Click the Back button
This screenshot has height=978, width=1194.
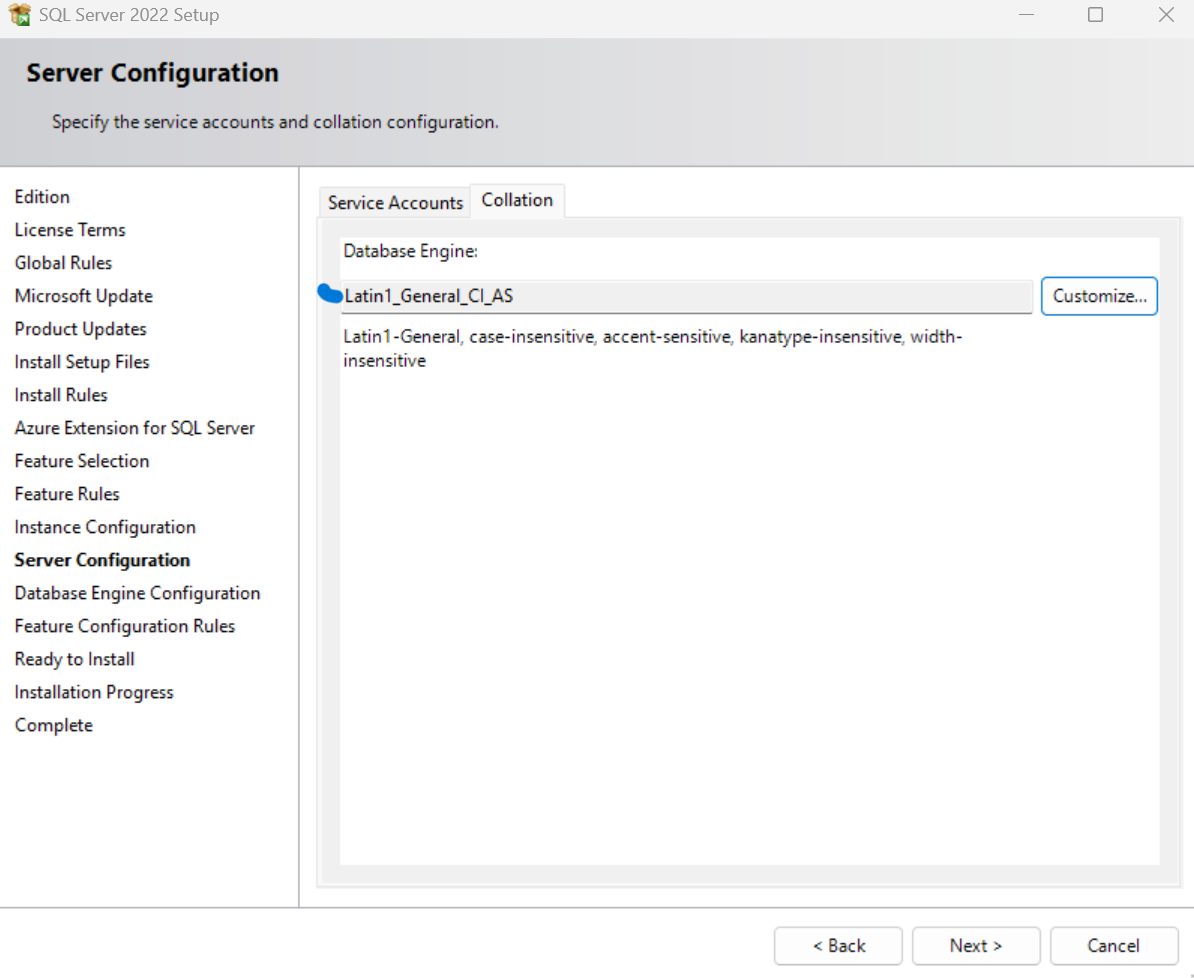[838, 945]
